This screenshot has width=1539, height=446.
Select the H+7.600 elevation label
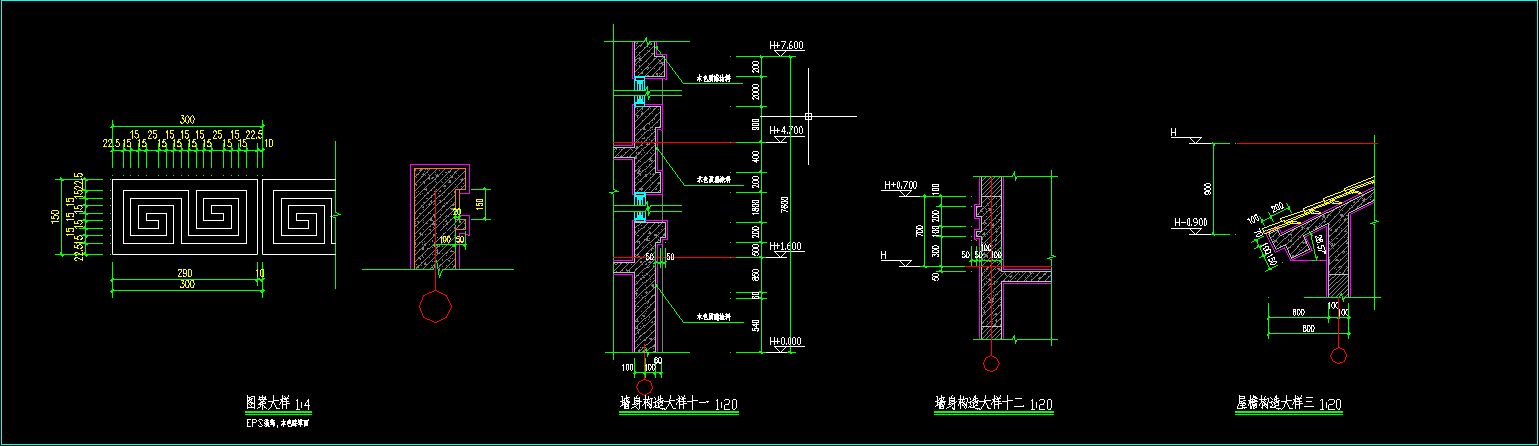786,46
